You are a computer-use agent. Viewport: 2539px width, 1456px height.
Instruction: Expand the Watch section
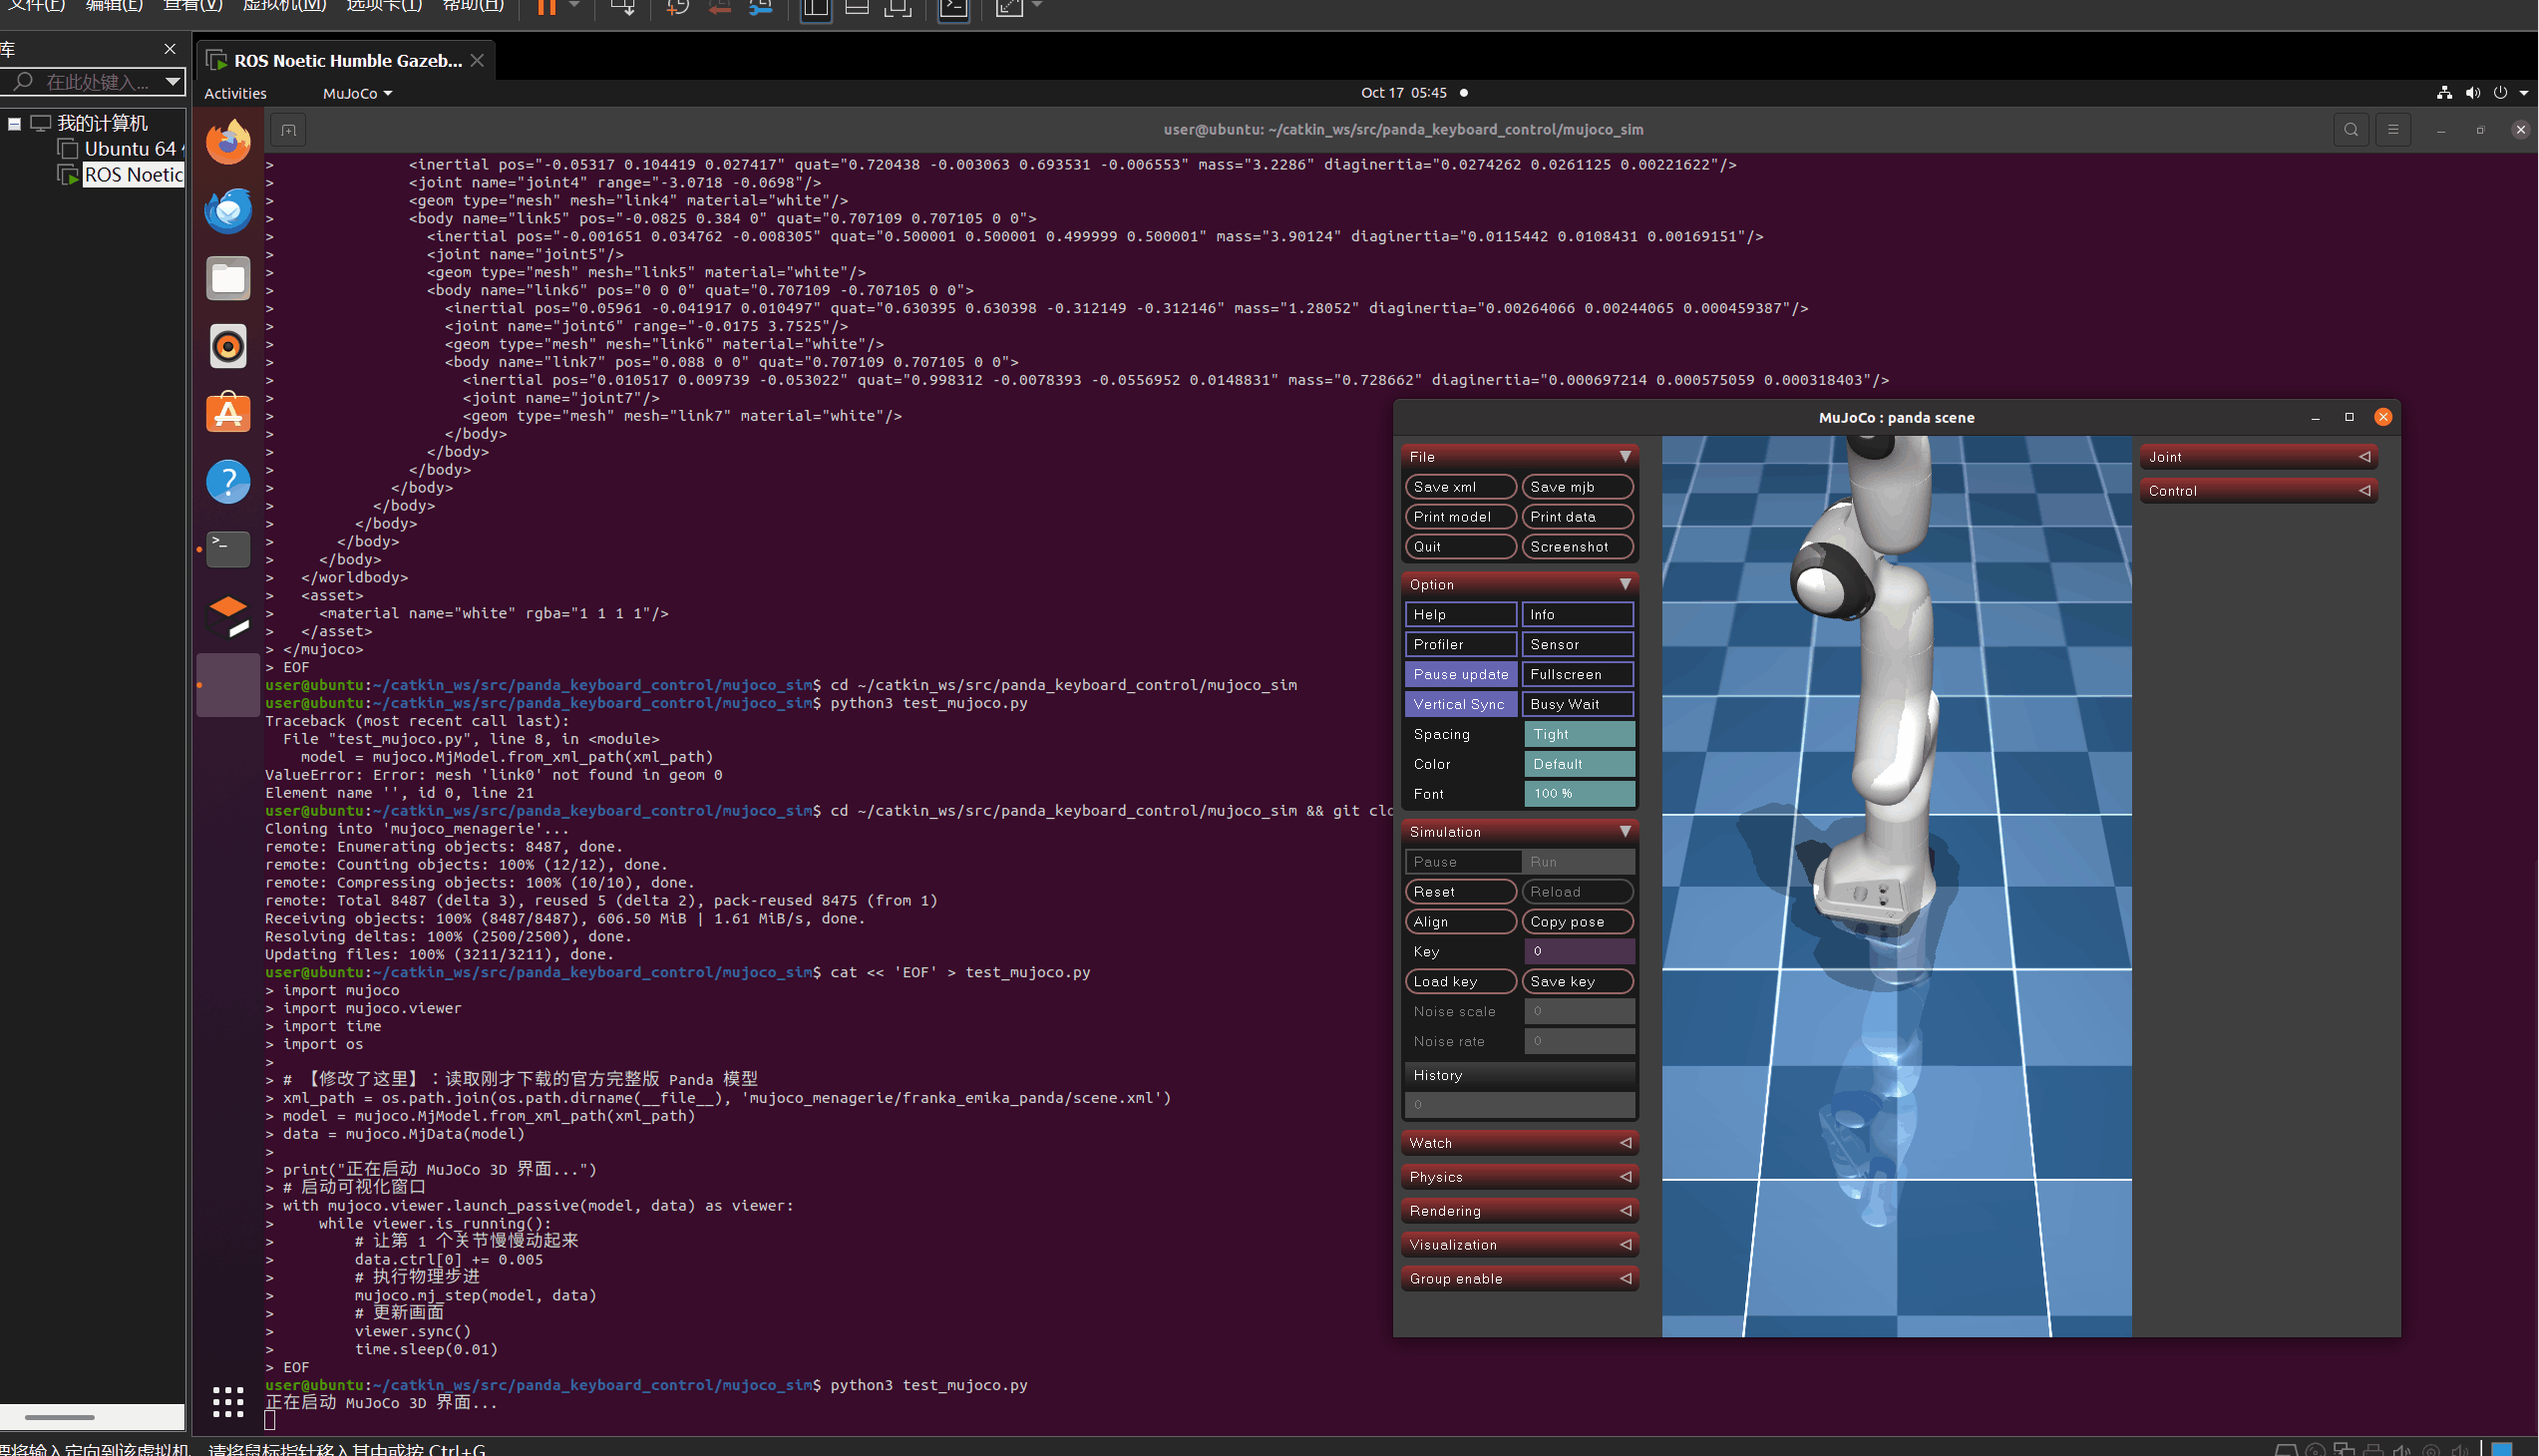tap(1519, 1143)
